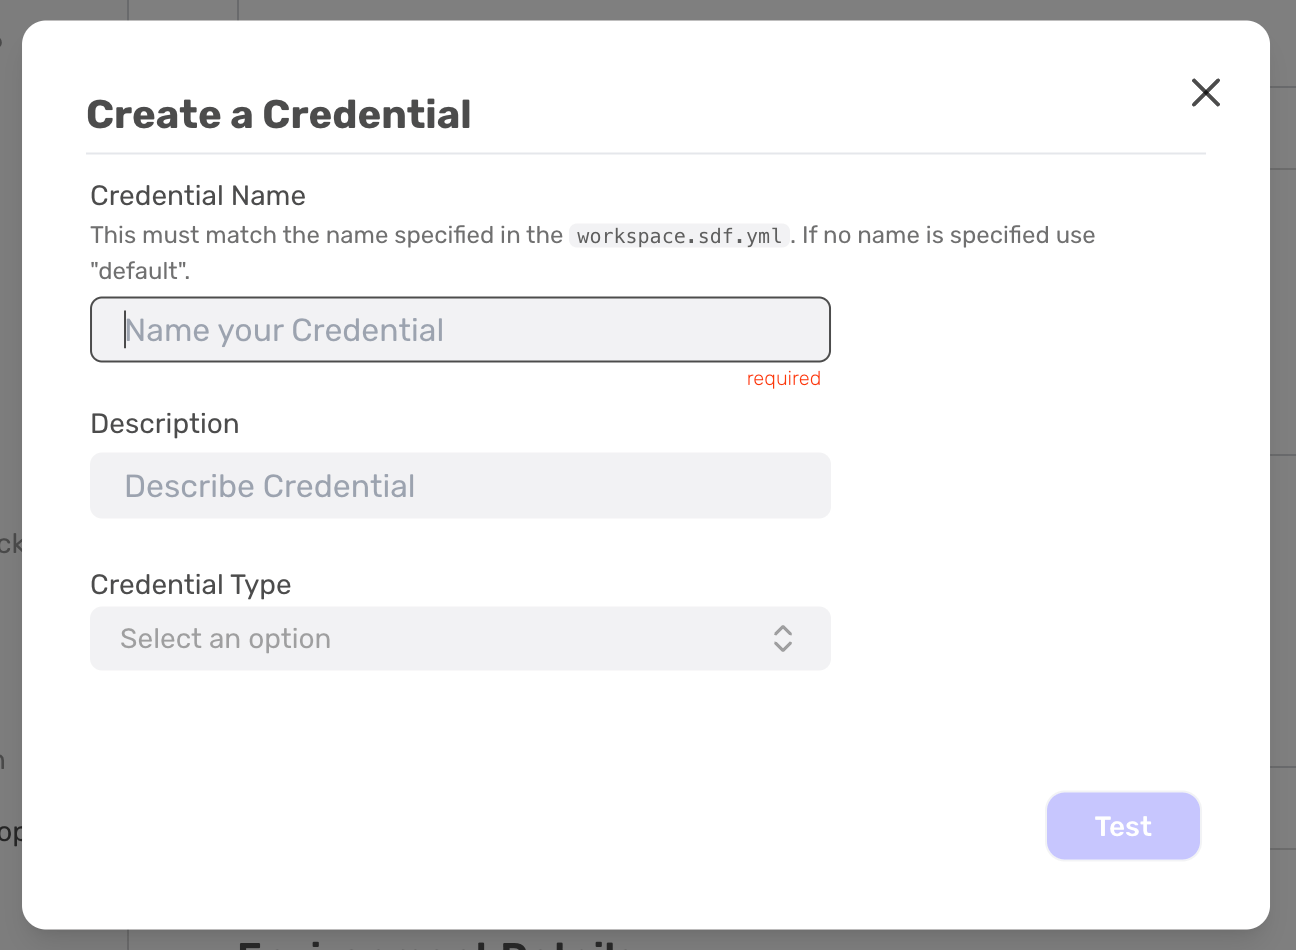Click the 'Create a Credential' heading

click(x=278, y=115)
